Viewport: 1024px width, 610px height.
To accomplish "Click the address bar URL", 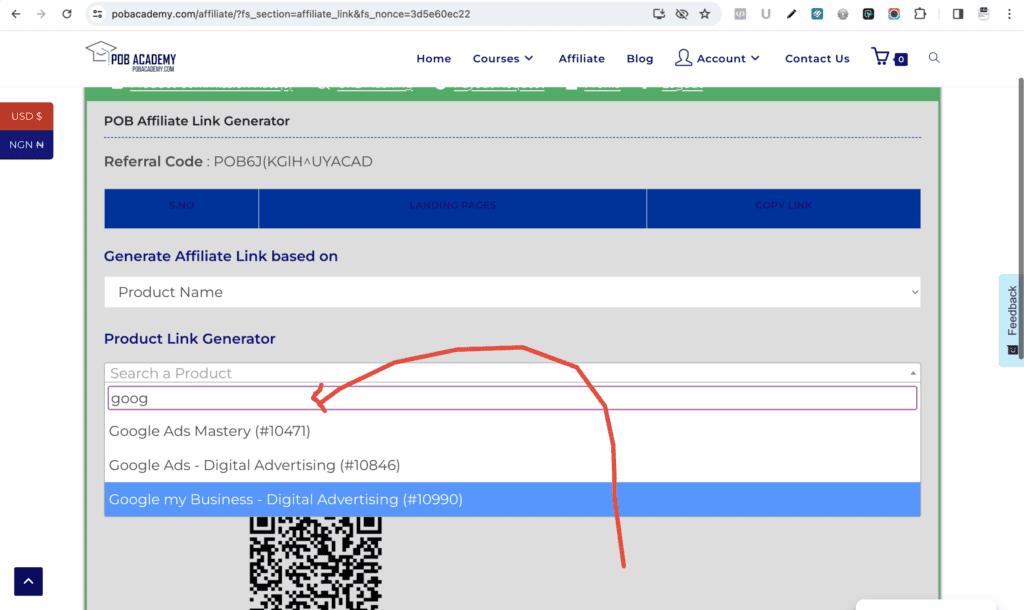I will tap(291, 14).
